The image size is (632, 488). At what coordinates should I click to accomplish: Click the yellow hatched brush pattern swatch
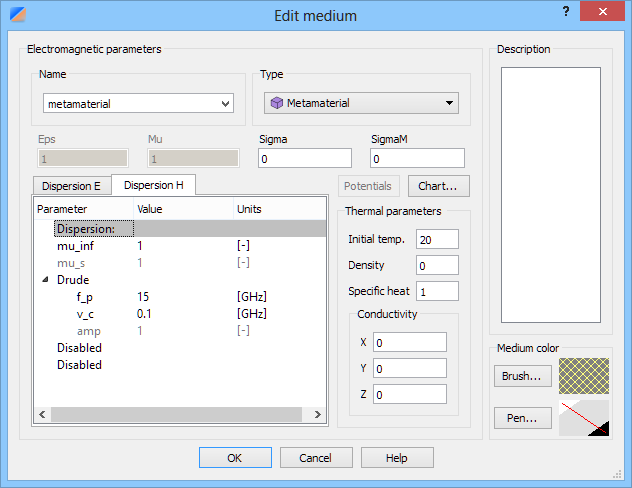coord(584,376)
